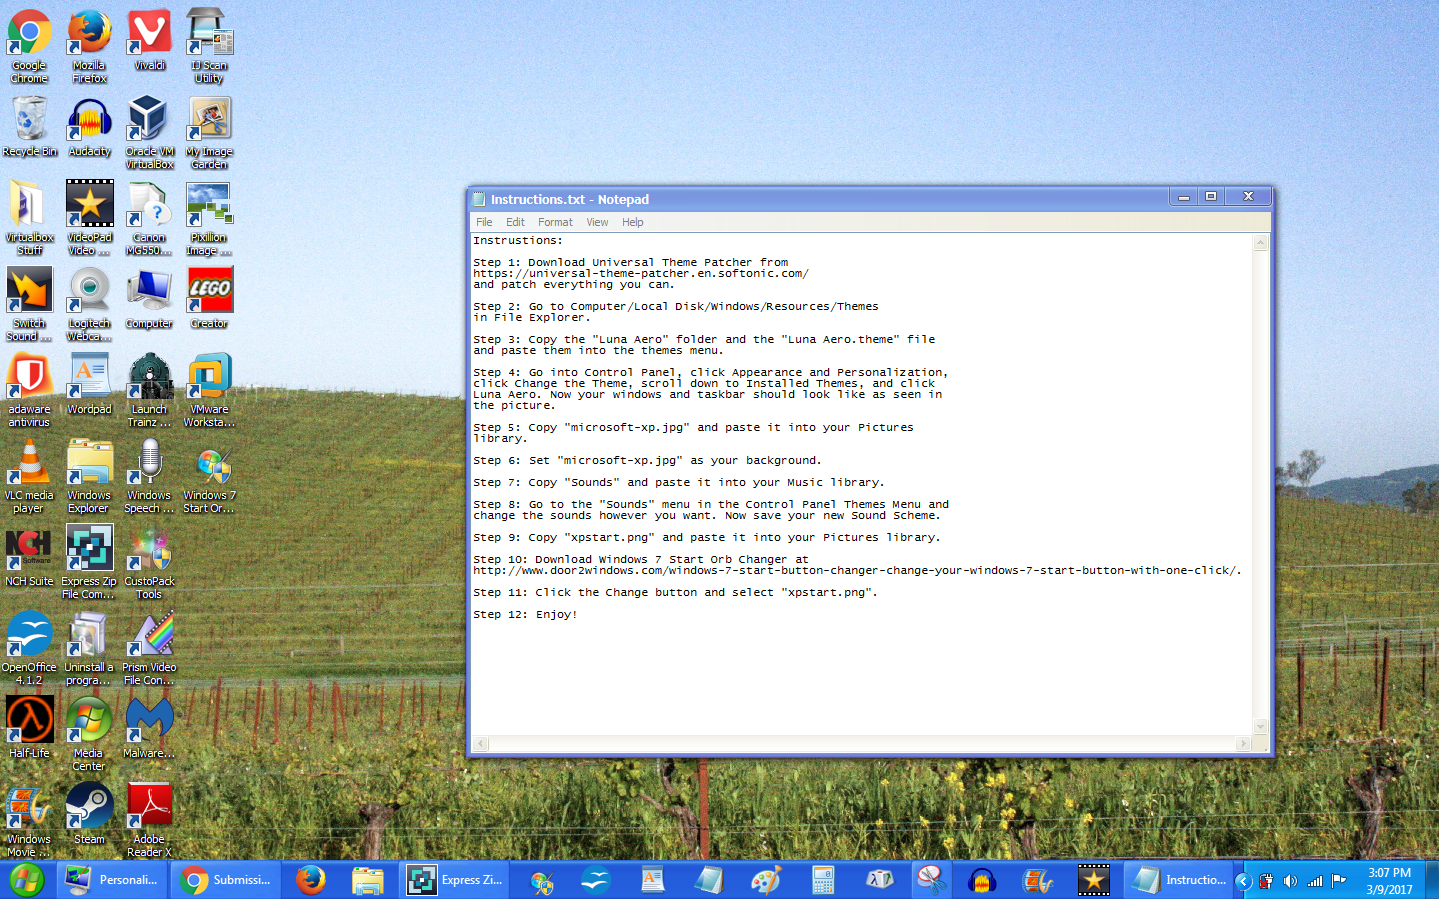Open Notepad's Format menu
This screenshot has width=1439, height=899.
coord(555,222)
